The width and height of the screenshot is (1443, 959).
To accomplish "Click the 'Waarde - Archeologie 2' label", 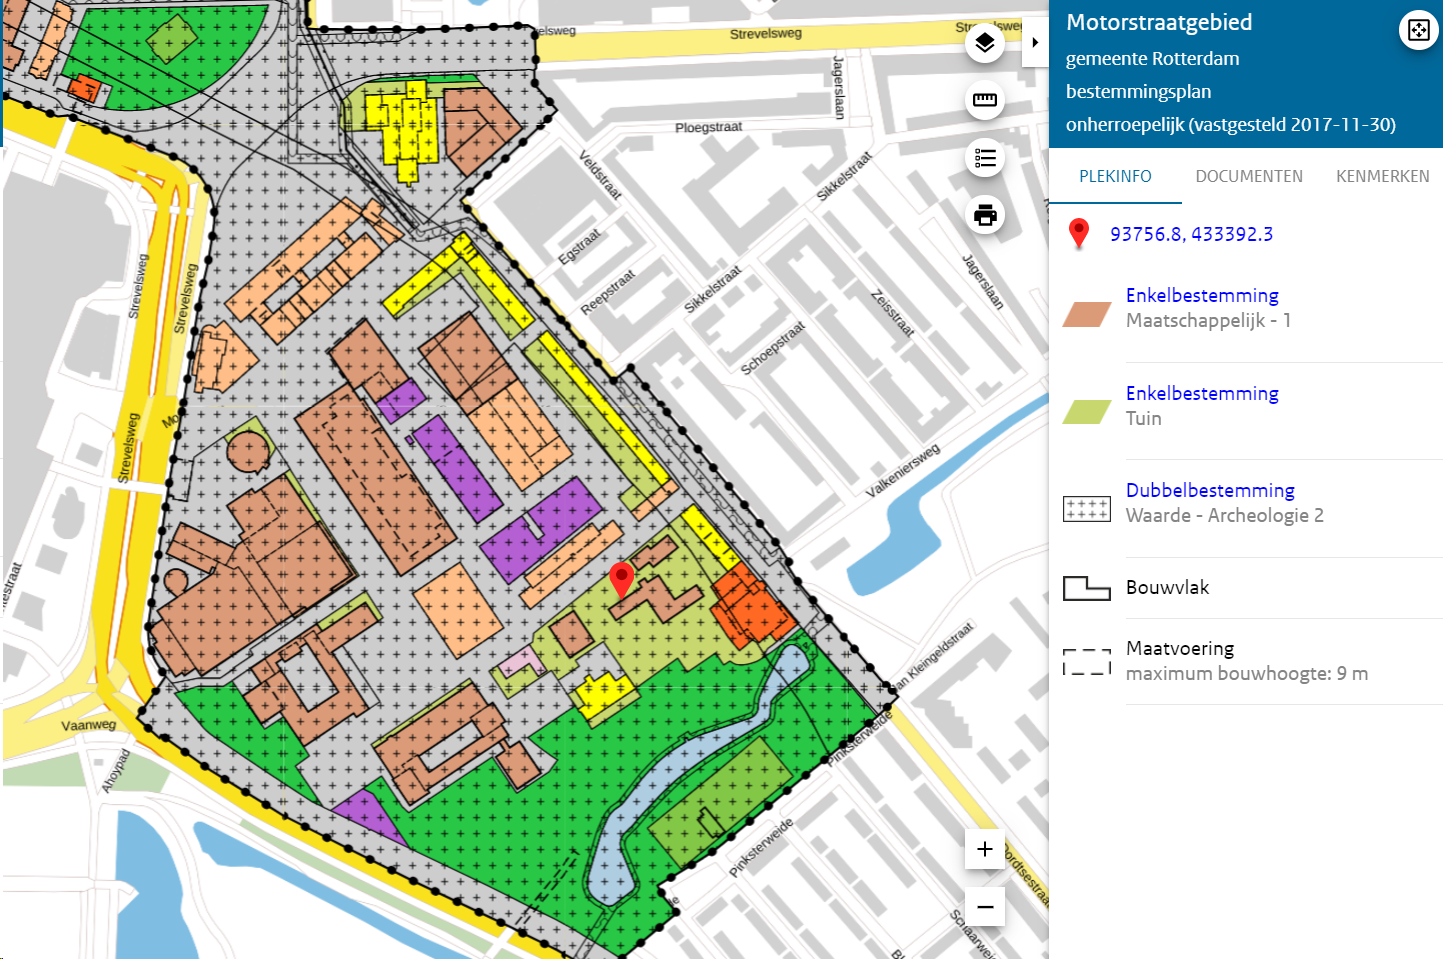I will (x=1225, y=515).
